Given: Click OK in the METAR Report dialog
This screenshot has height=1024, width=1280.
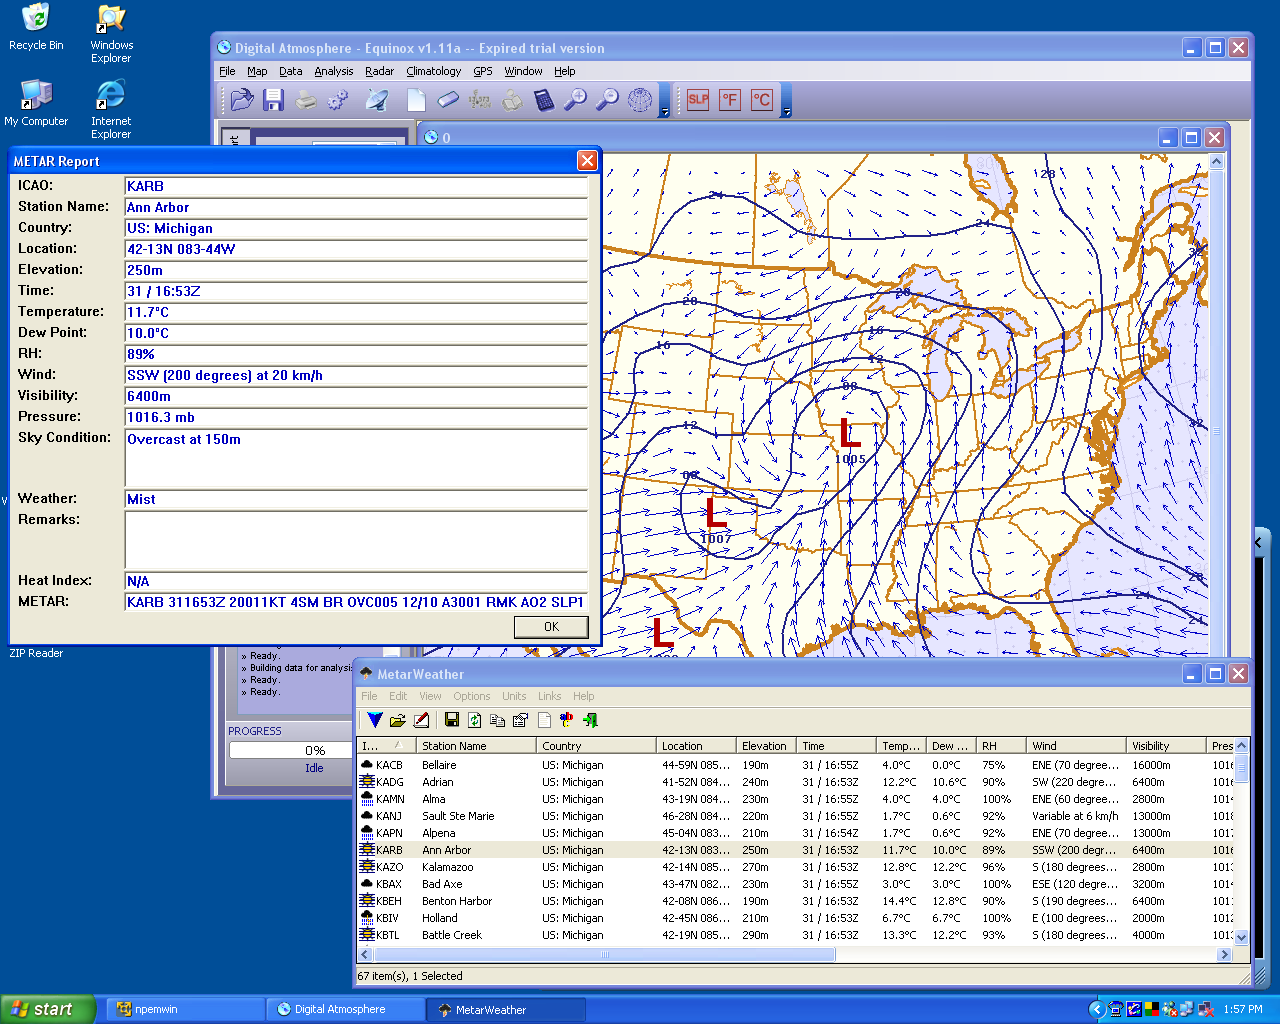Looking at the screenshot, I should 551,627.
